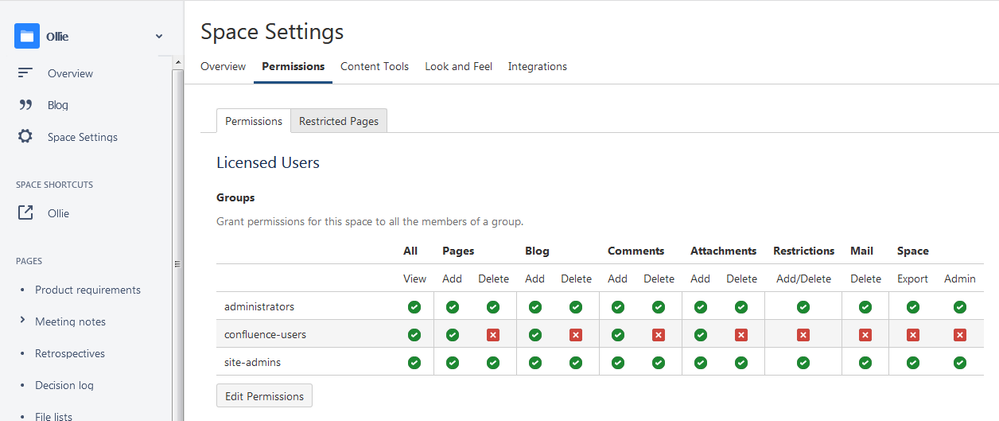Viewport: 999px width, 421px height.
Task: Click the Overview icon in sidebar
Action: (x=26, y=73)
